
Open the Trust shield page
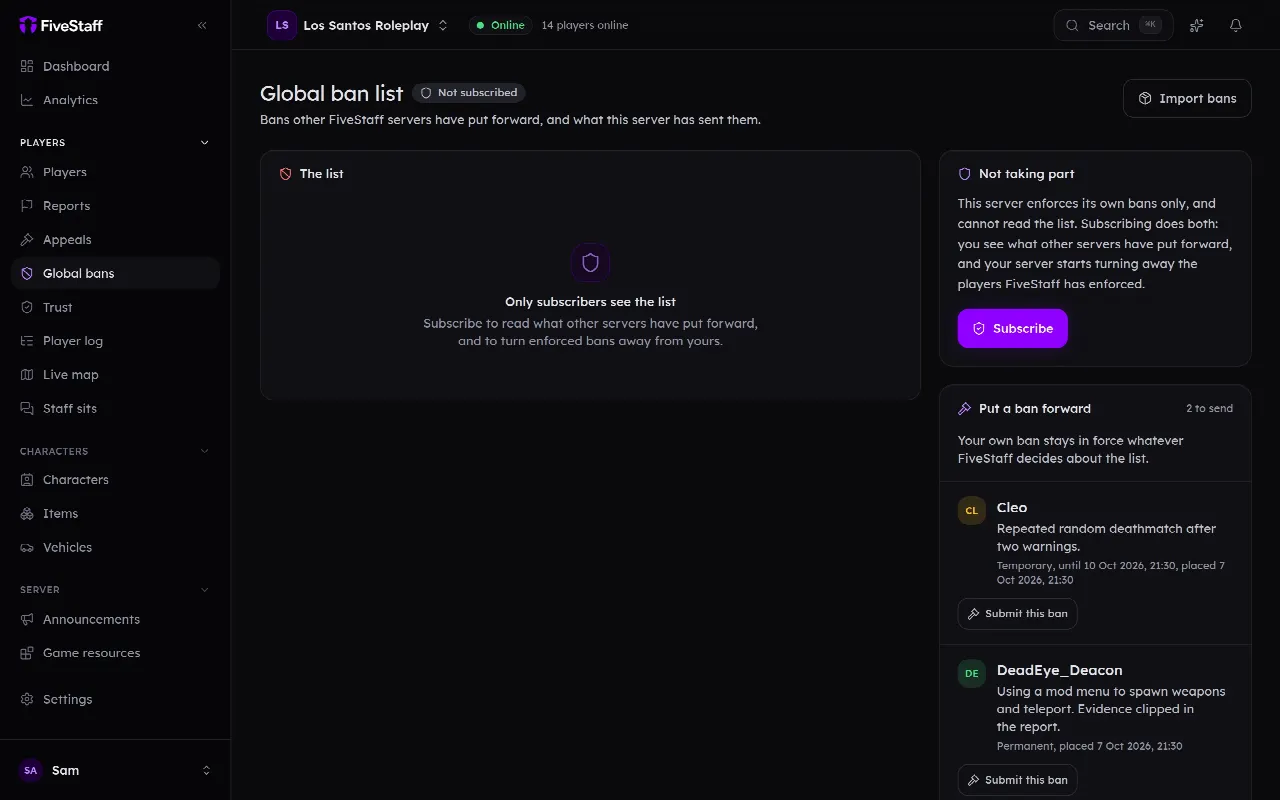115,308
